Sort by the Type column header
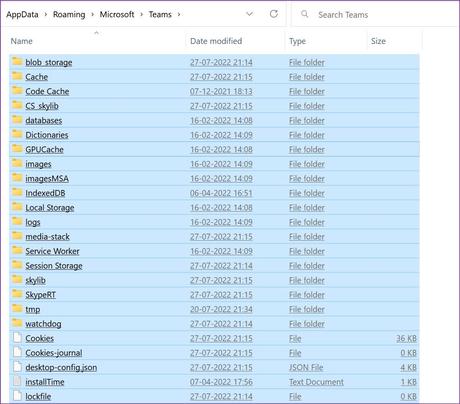Screen dimensions: 460x404 (297, 41)
